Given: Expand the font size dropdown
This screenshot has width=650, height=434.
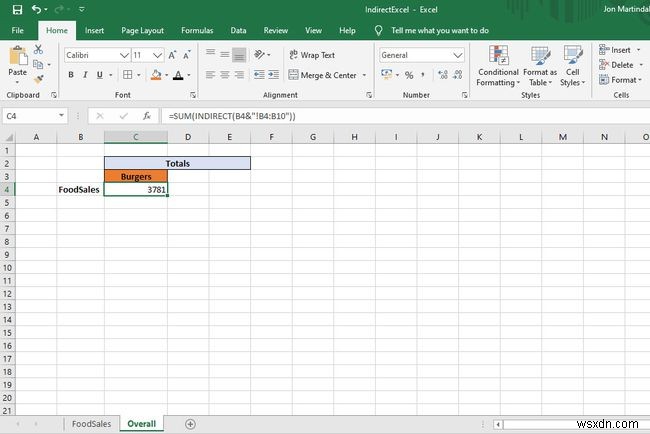Looking at the screenshot, I should tap(157, 55).
